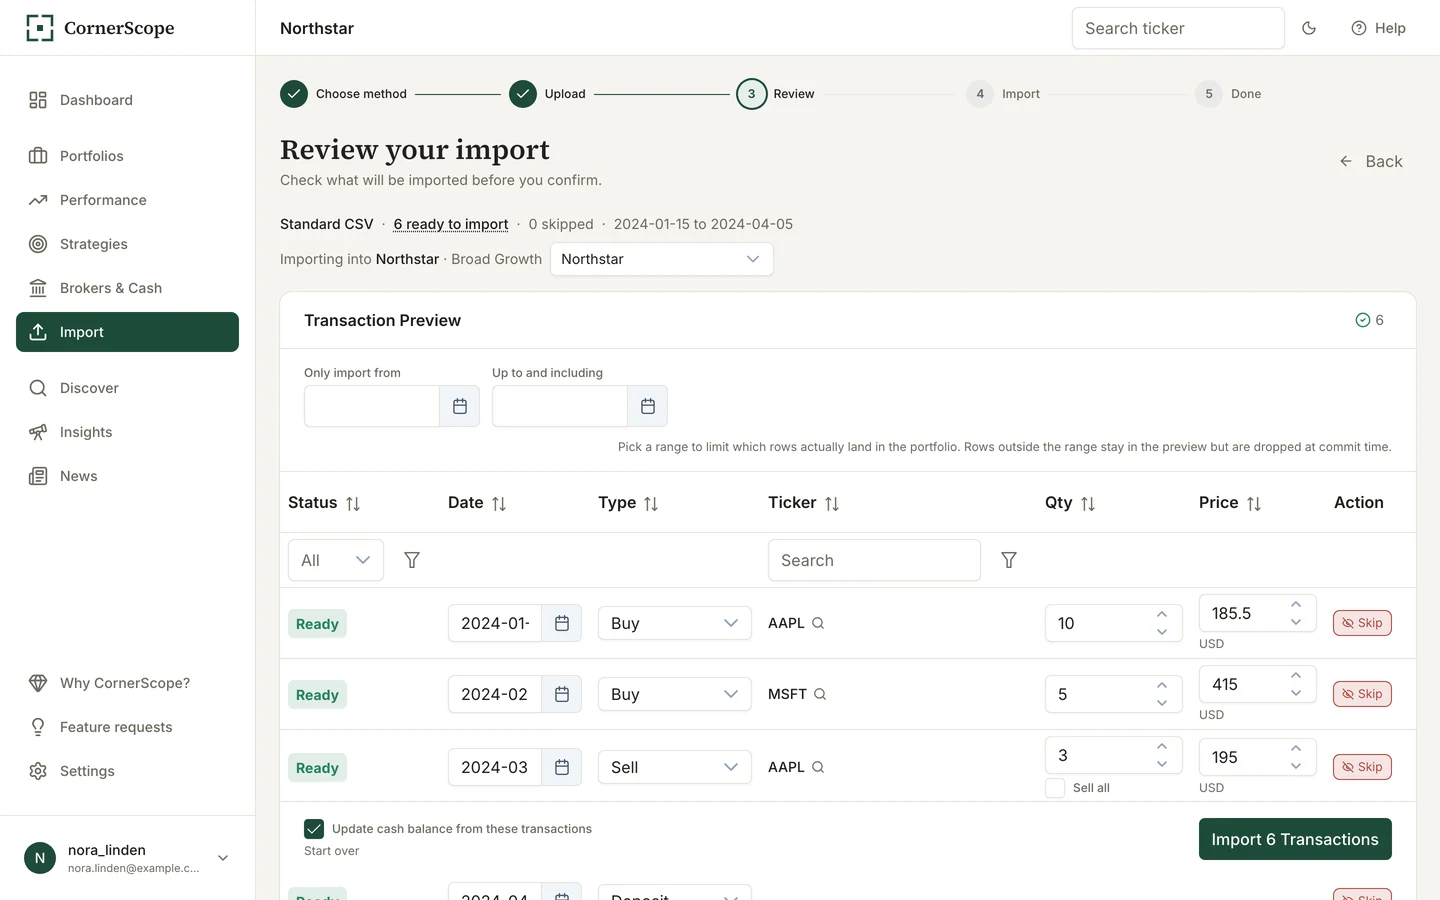Click the CornerScope logo icon
Viewport: 1440px width, 900px height.
(x=40, y=28)
